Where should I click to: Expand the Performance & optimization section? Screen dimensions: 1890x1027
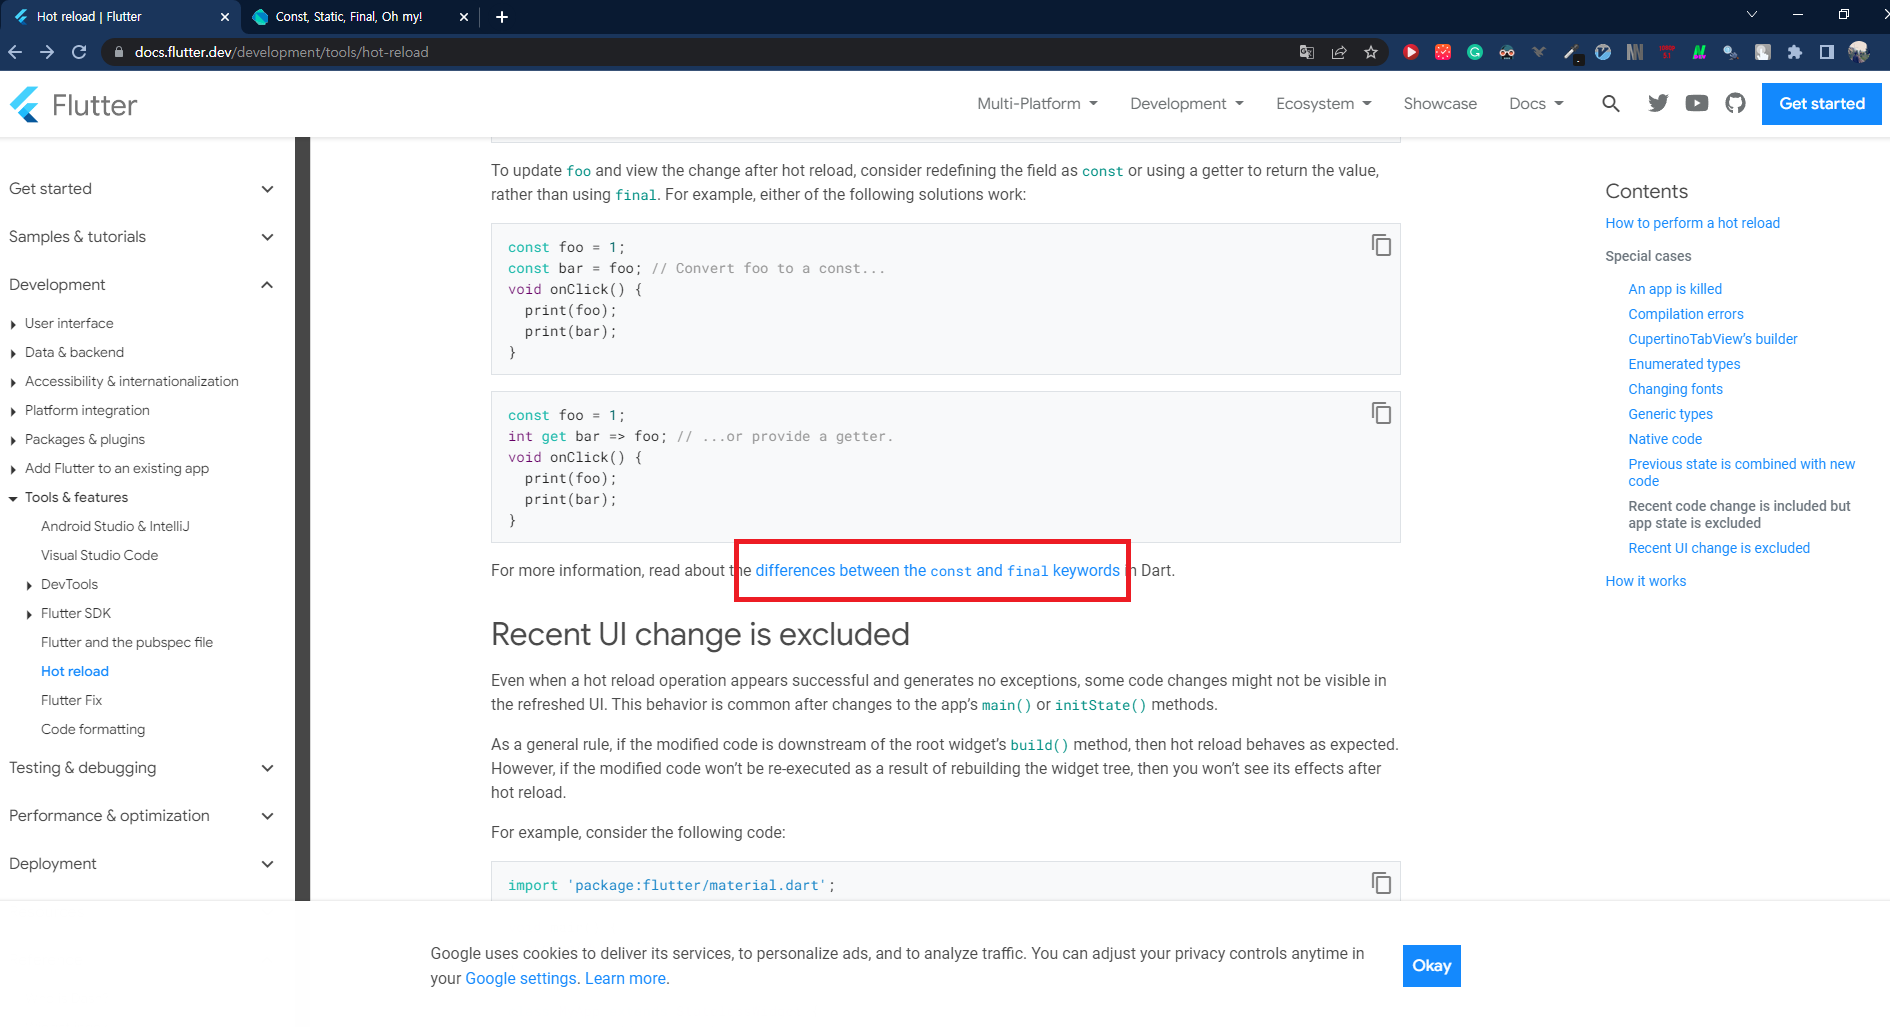coord(141,816)
